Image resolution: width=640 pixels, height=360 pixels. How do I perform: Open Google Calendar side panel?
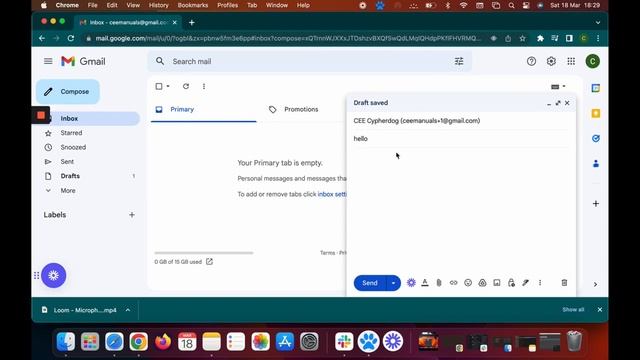pyautogui.click(x=596, y=88)
